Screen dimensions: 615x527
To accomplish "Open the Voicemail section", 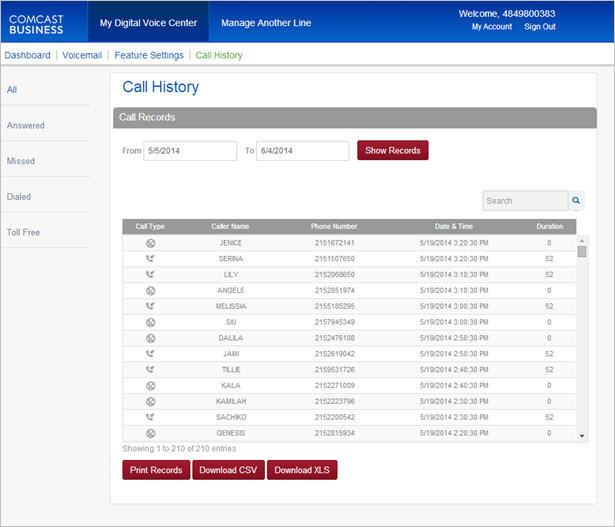I will tap(82, 55).
